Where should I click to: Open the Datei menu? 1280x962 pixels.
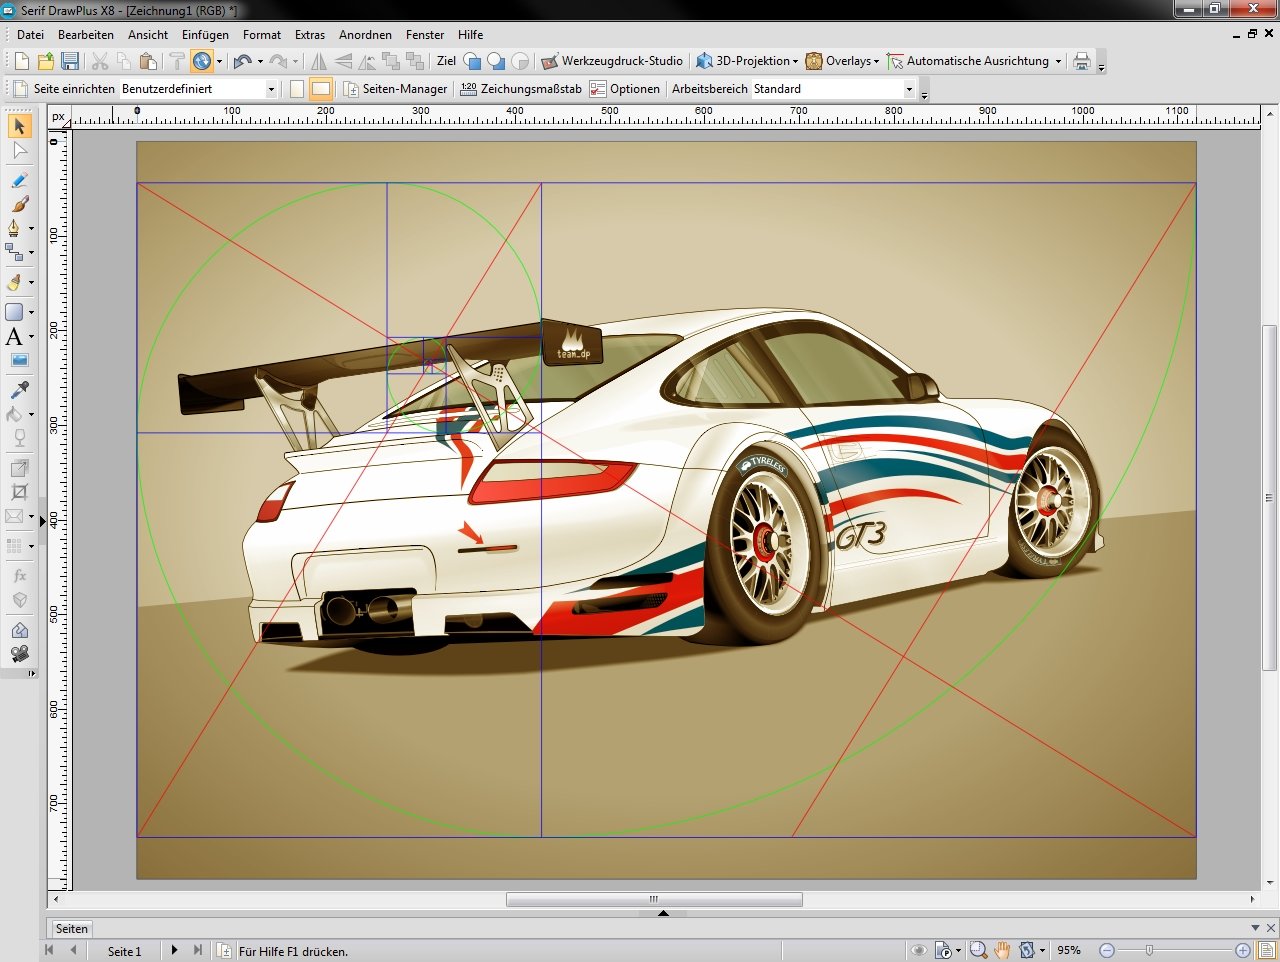click(31, 34)
